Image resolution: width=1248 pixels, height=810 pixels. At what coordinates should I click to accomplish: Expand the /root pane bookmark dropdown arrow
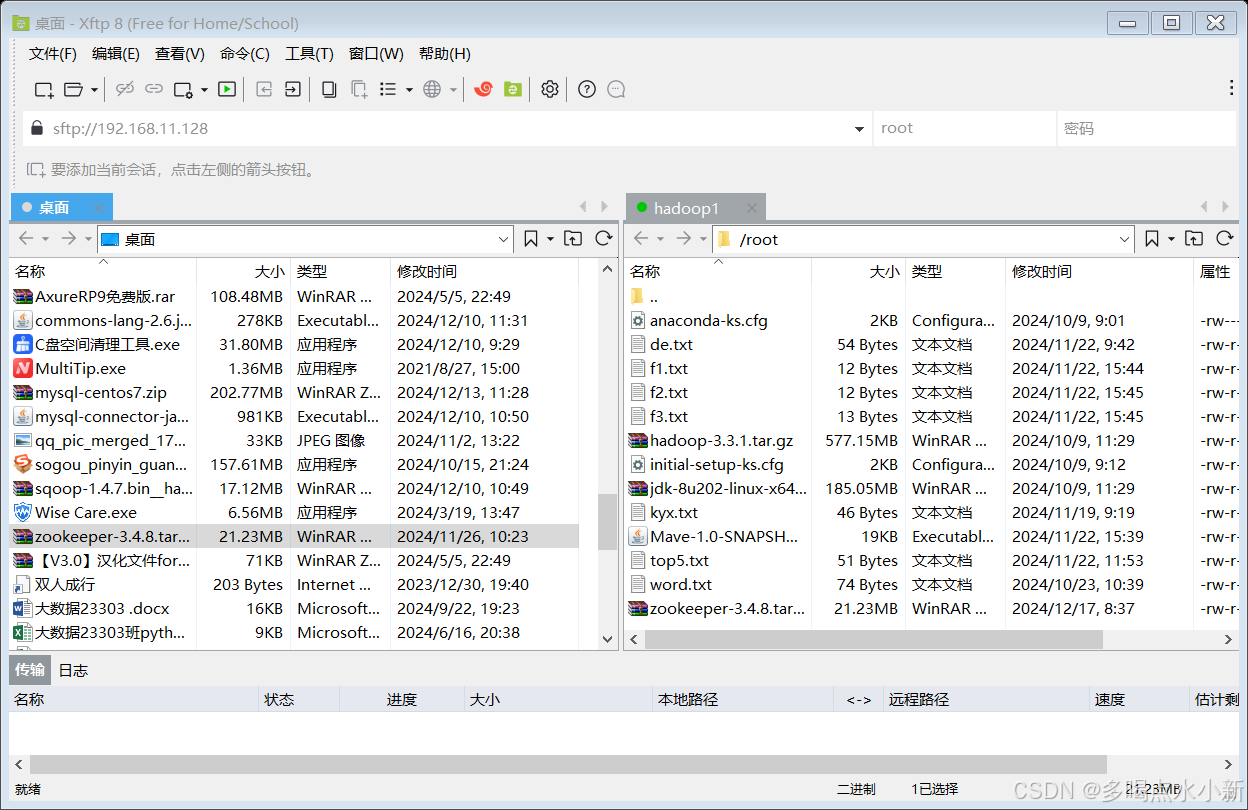pos(1171,239)
